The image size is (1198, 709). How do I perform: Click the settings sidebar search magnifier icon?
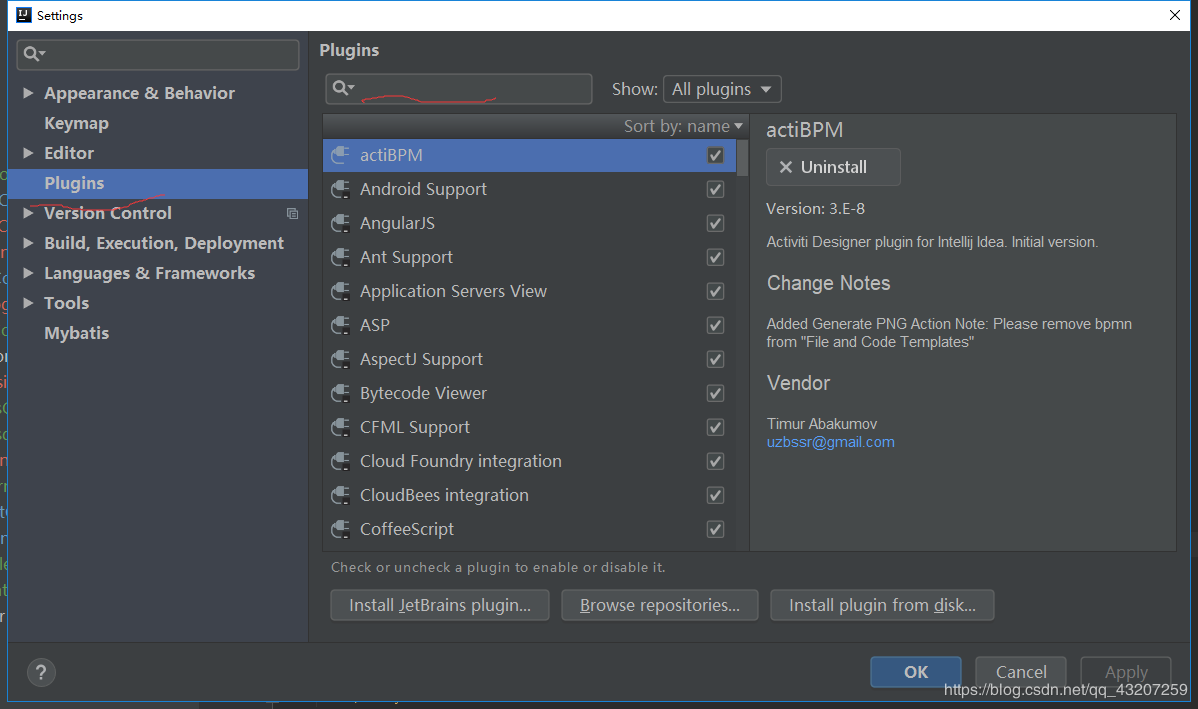pos(34,54)
